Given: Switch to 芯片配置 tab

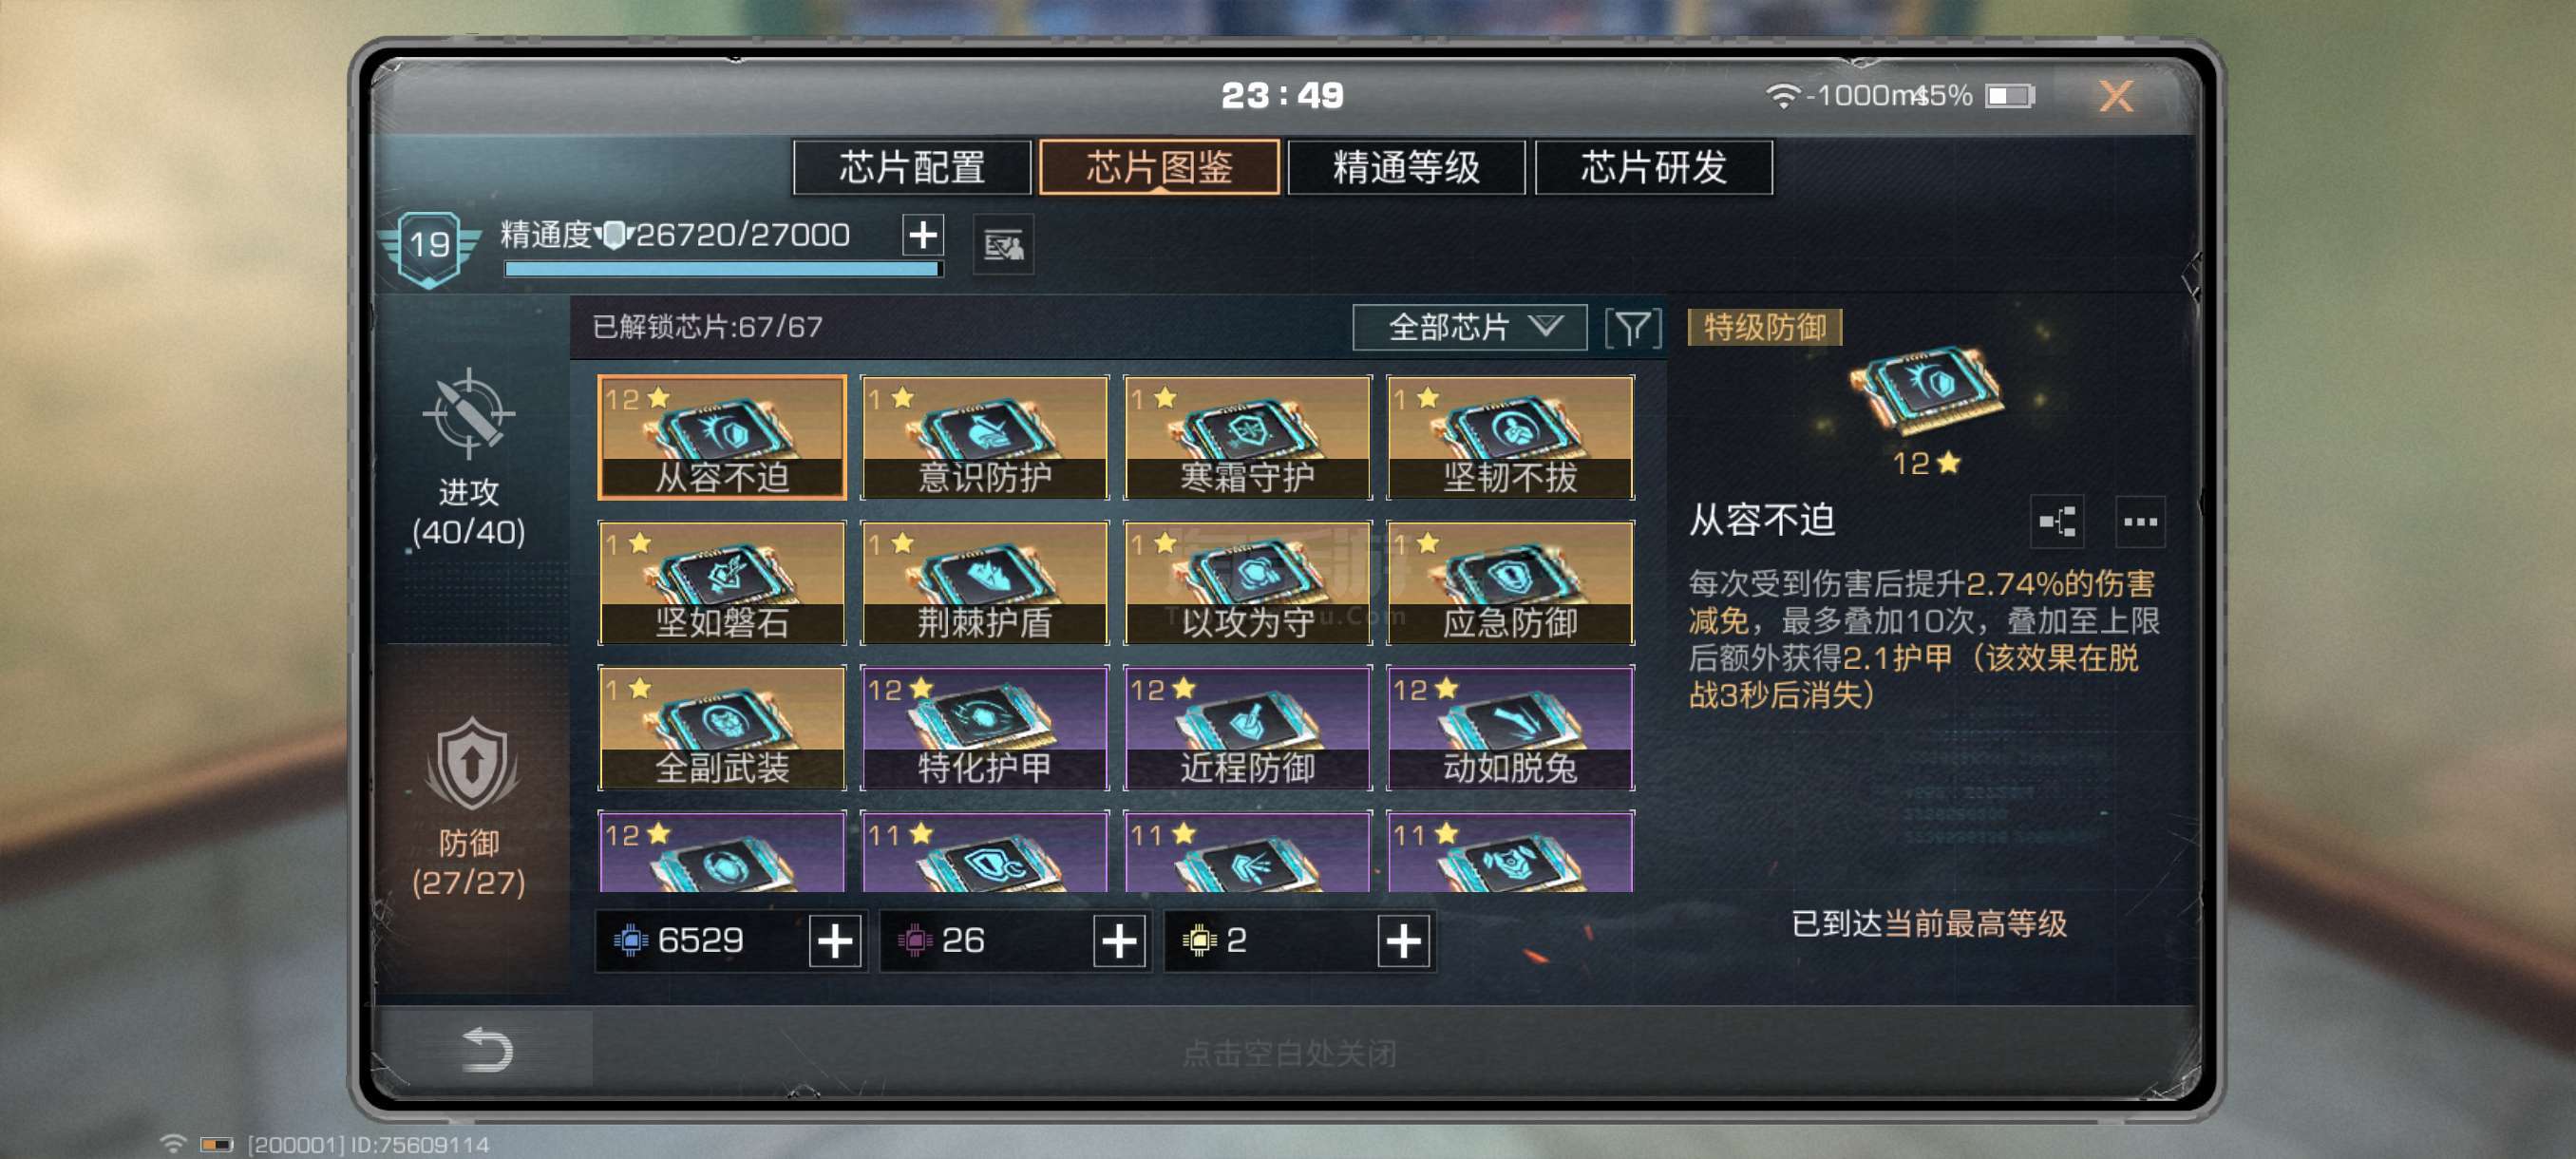Looking at the screenshot, I should (x=912, y=167).
